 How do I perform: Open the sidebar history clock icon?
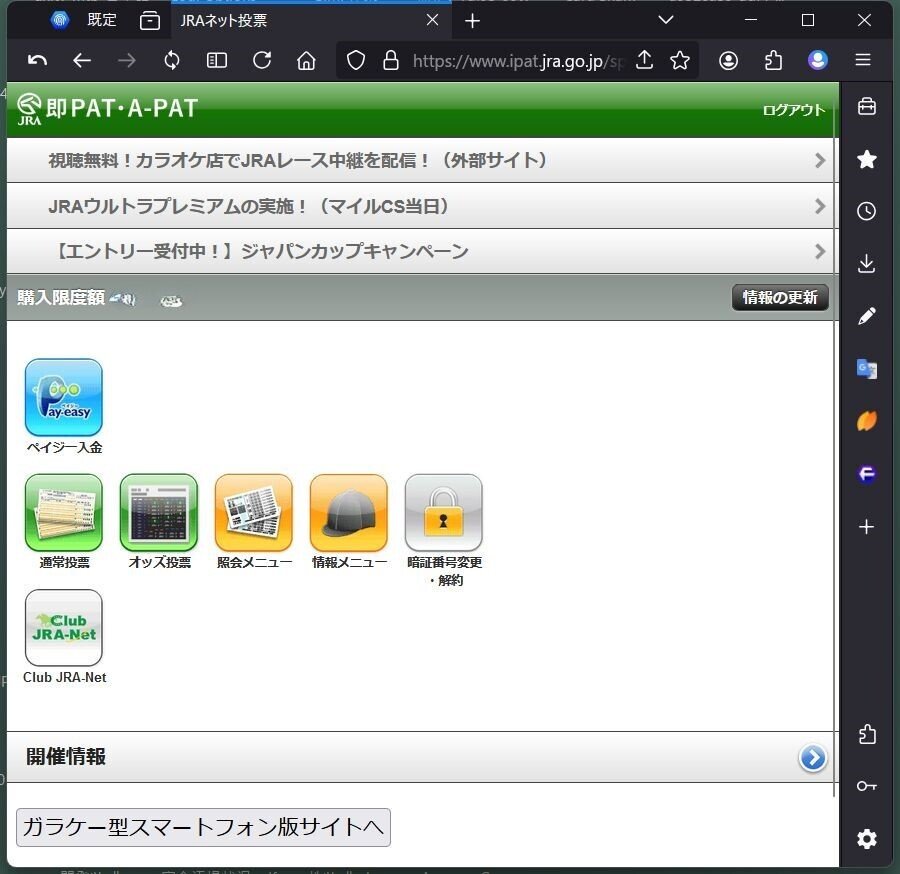coord(867,211)
